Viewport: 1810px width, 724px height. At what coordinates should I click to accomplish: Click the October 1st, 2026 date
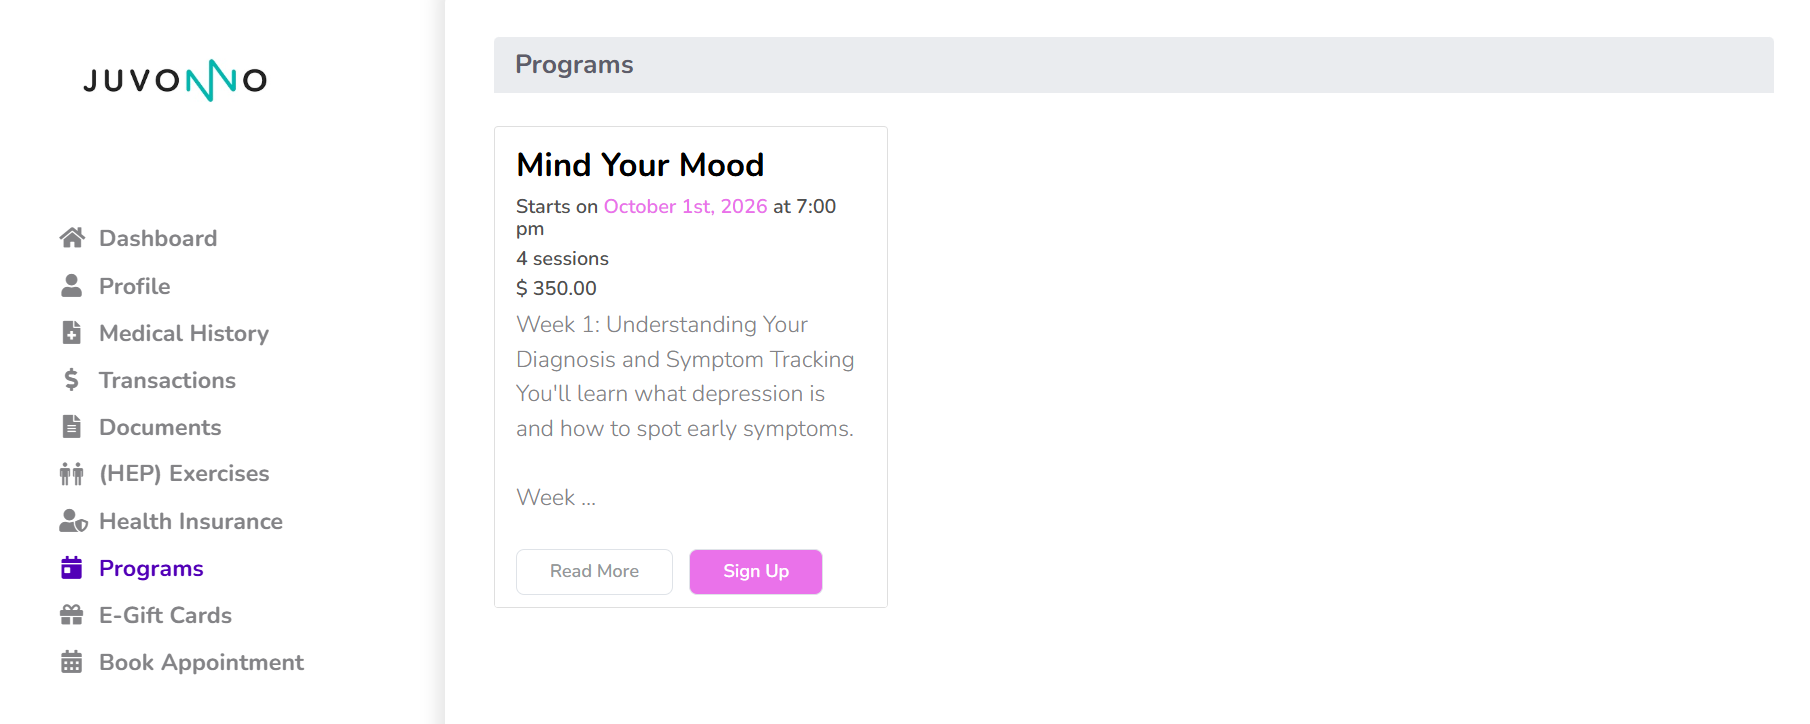click(x=686, y=206)
